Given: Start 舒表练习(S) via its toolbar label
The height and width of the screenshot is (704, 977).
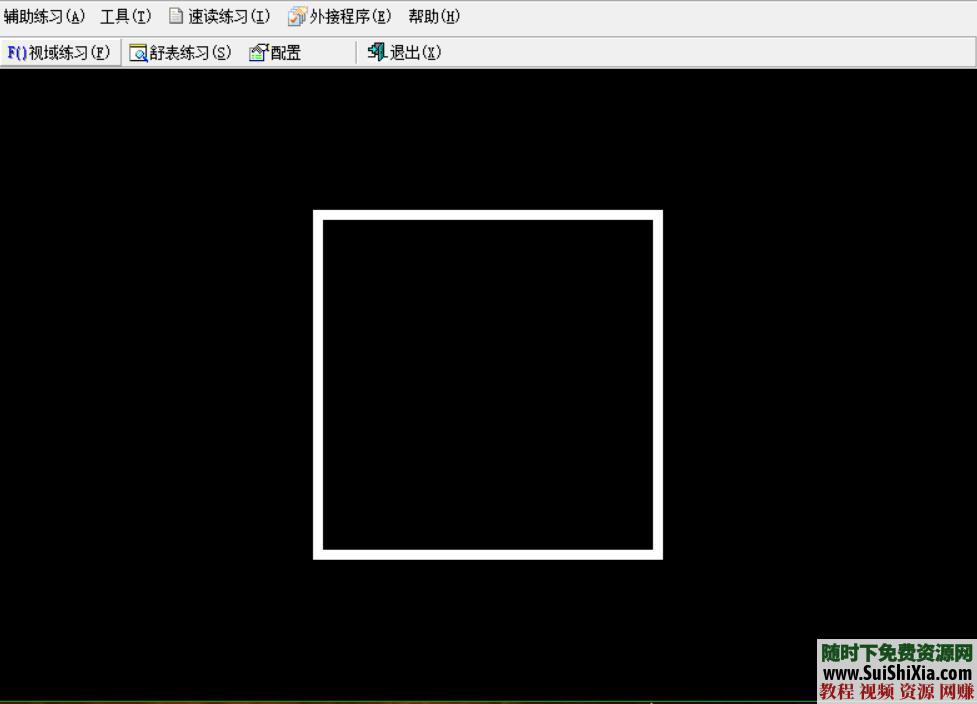Looking at the screenshot, I should pos(190,53).
